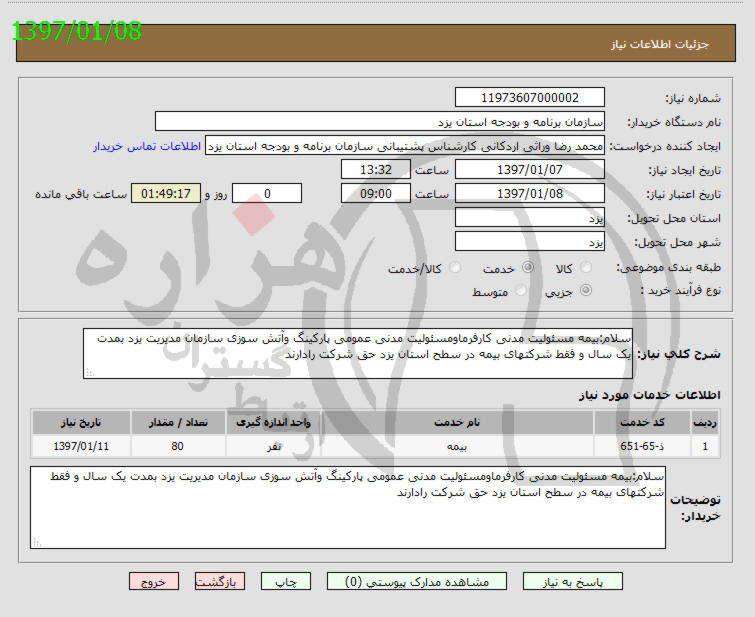Click service code cell ذ-65-651

[642, 446]
